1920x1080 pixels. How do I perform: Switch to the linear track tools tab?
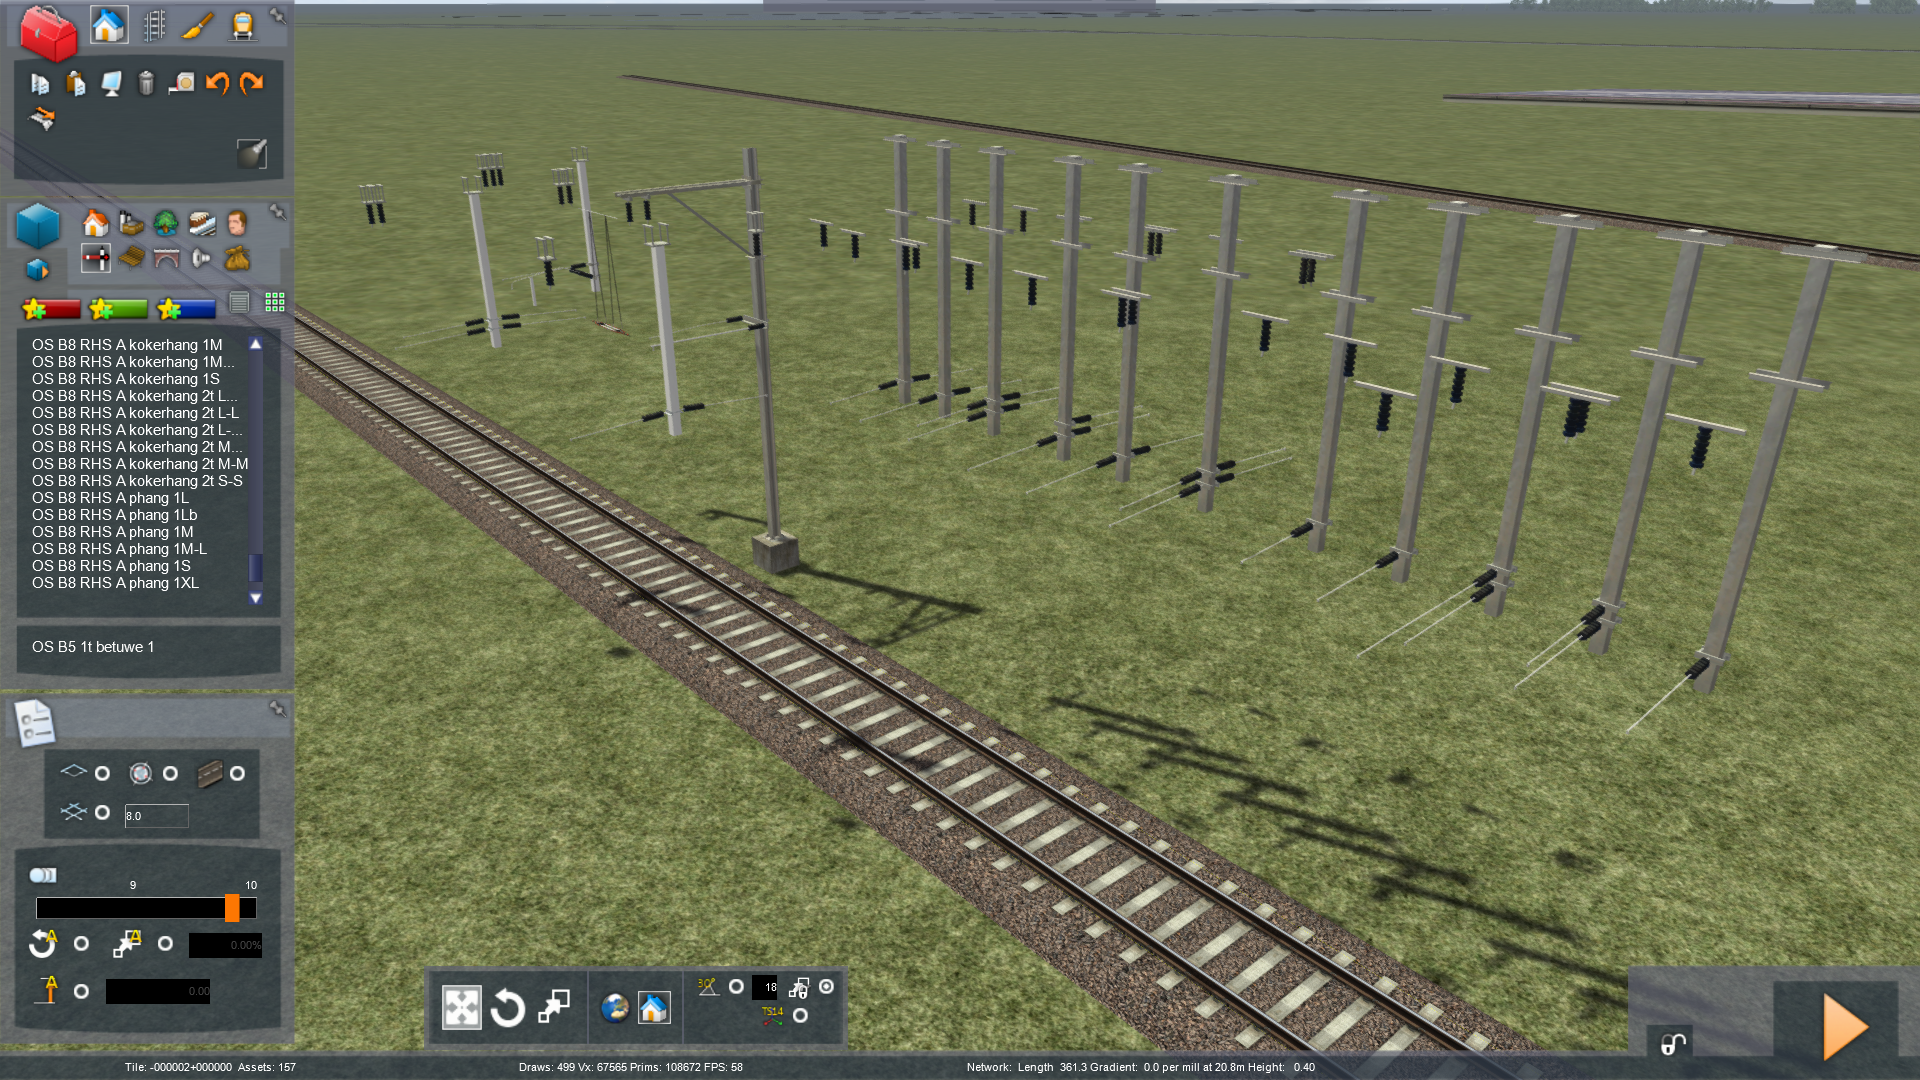click(154, 26)
